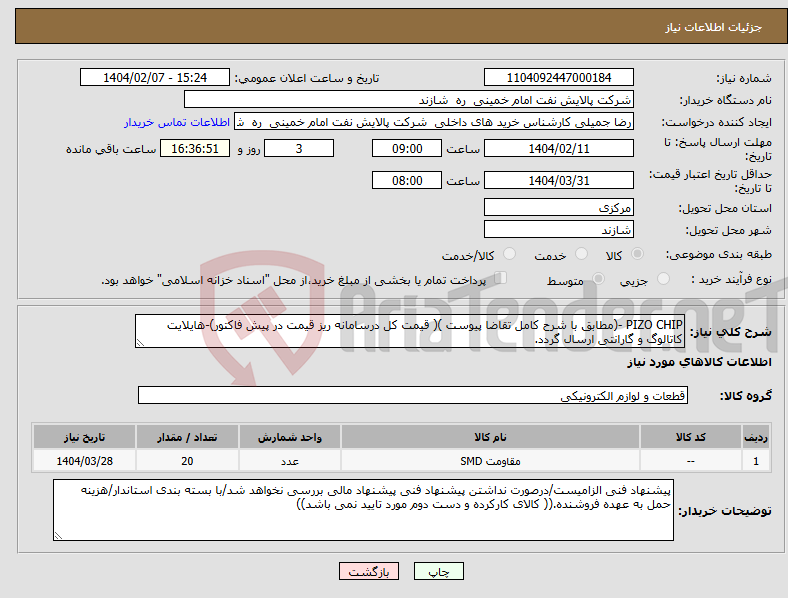
Task: Click the response deadline date 1404/02/11
Action: click(558, 148)
